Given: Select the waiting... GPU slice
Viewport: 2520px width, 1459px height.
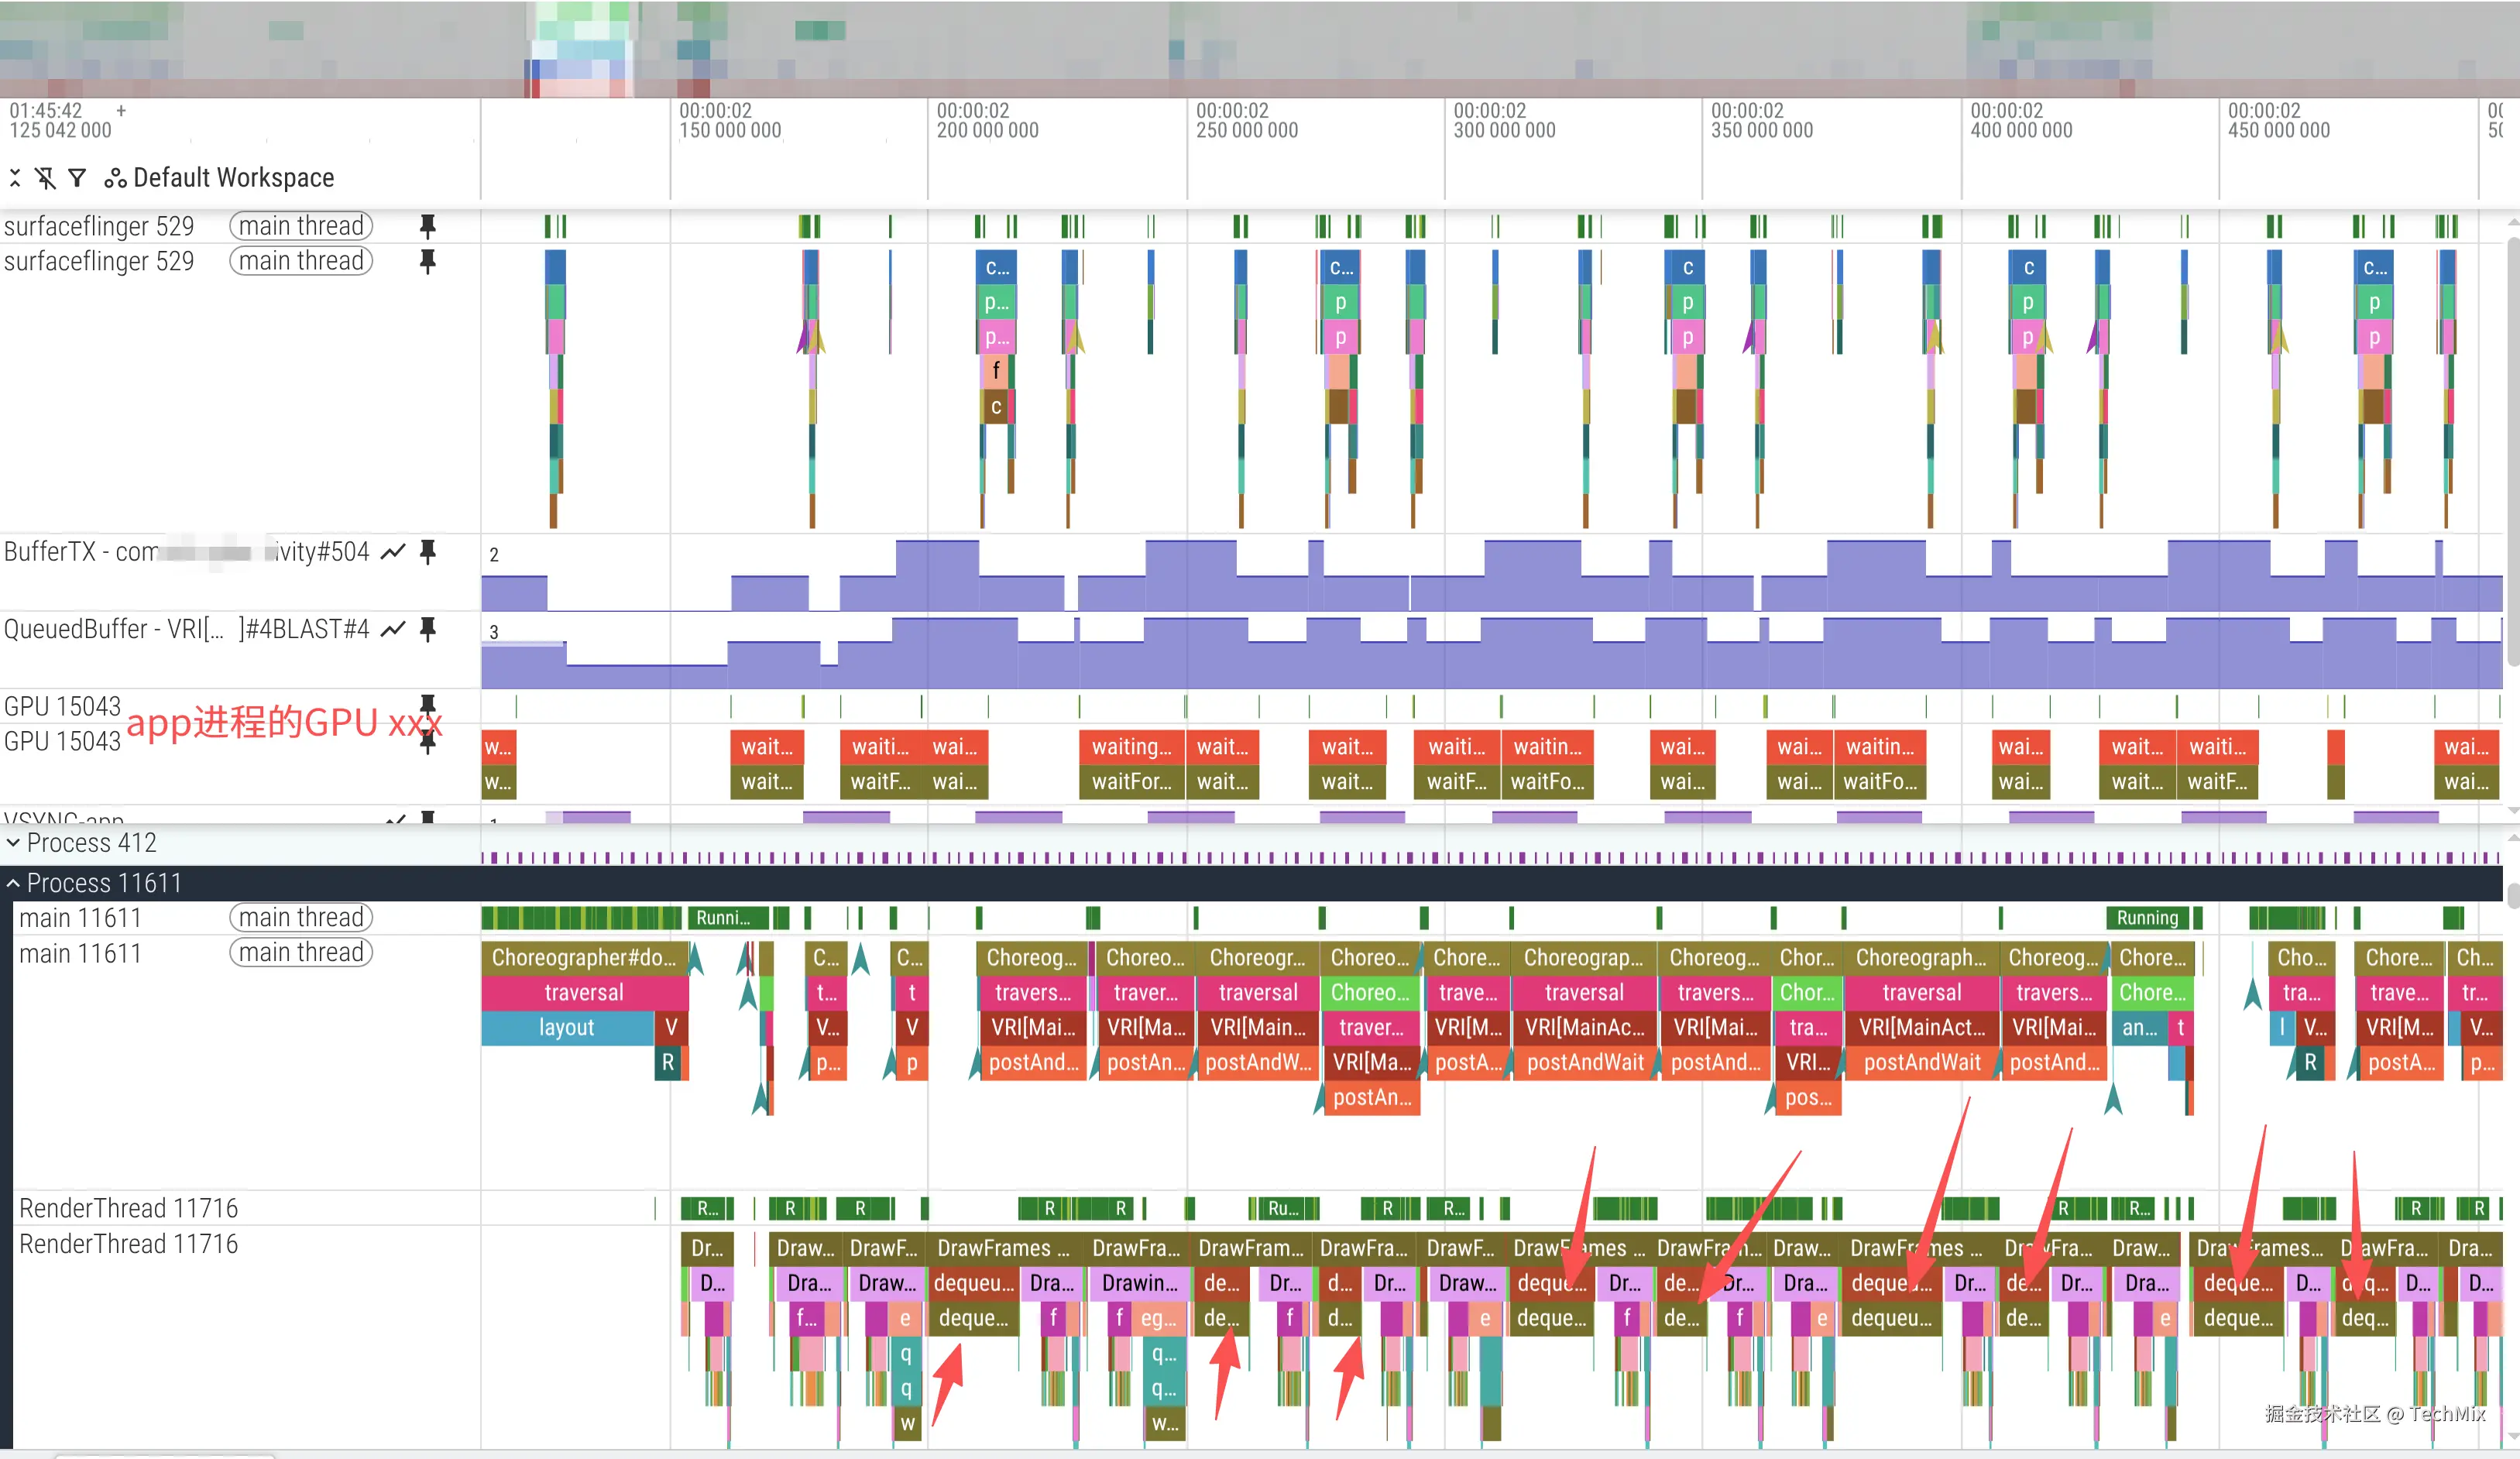Looking at the screenshot, I should point(1132,747).
